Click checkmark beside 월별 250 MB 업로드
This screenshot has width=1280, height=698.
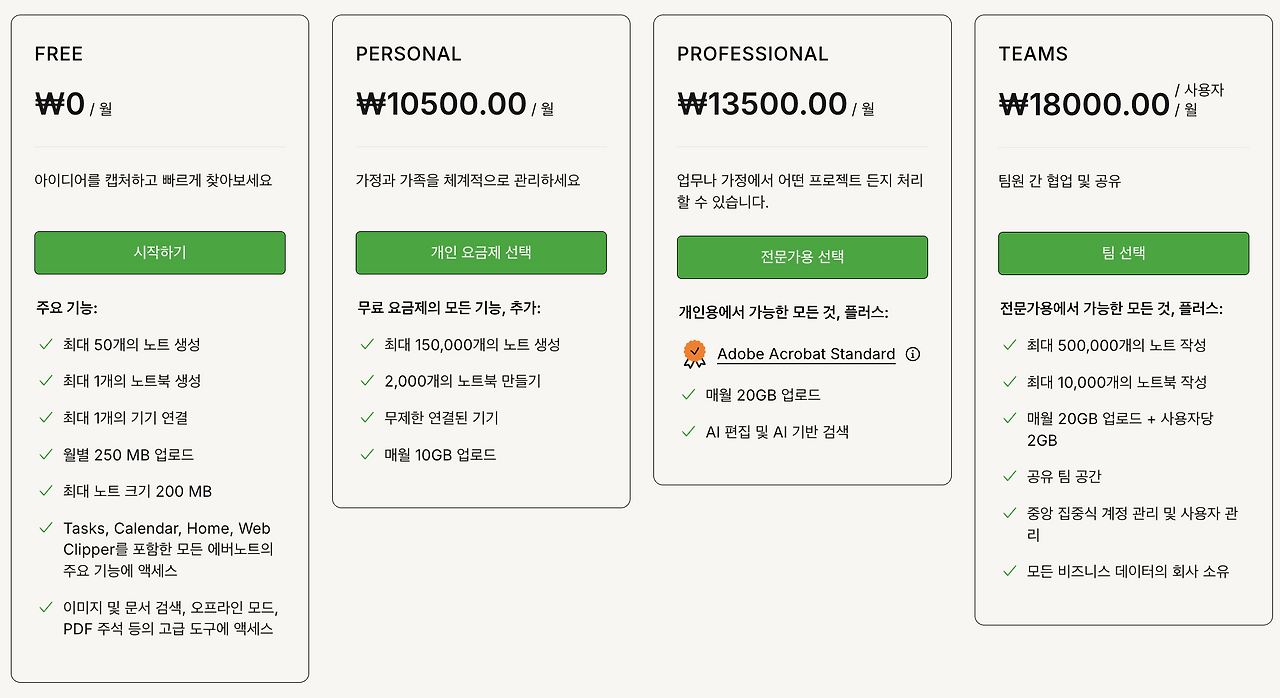[x=45, y=455]
